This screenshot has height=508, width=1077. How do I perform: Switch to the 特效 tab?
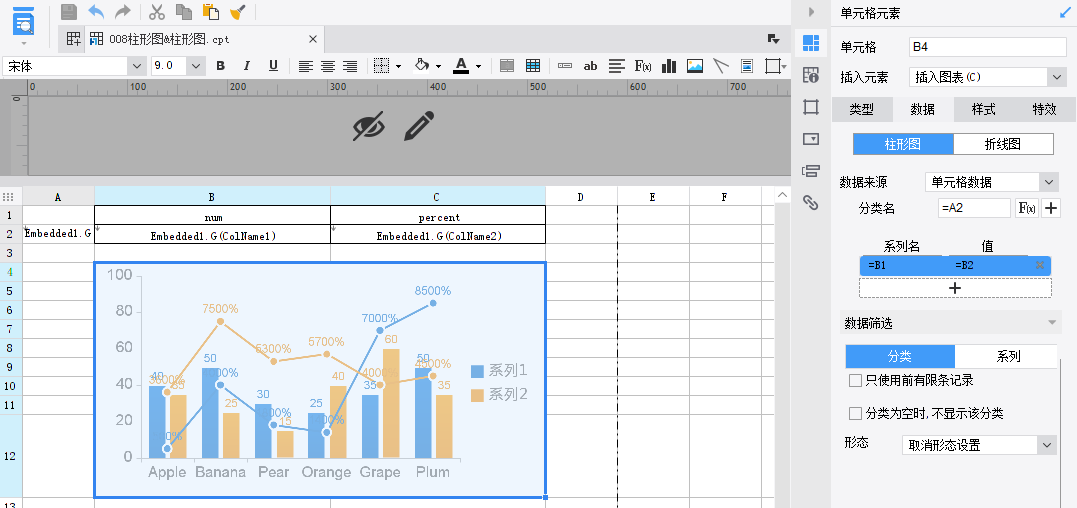[x=1045, y=109]
